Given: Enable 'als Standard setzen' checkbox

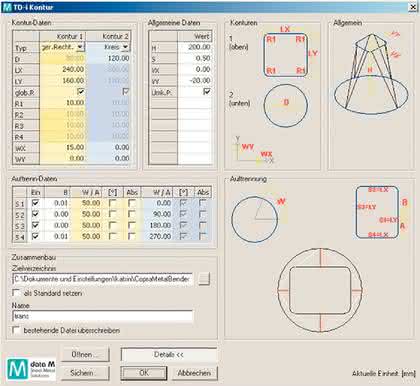Looking at the screenshot, I should (16, 293).
